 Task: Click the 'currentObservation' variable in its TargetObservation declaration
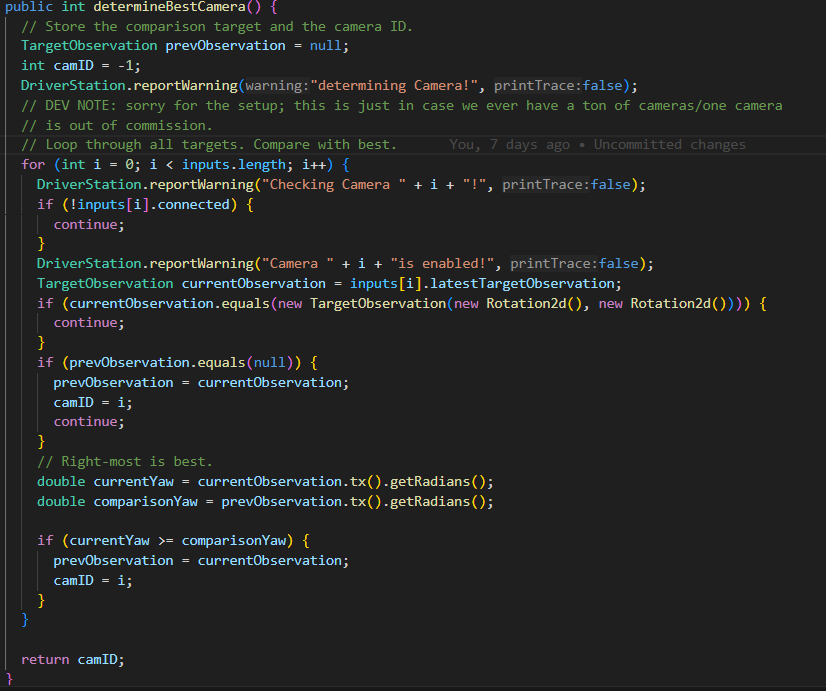pyautogui.click(x=253, y=283)
